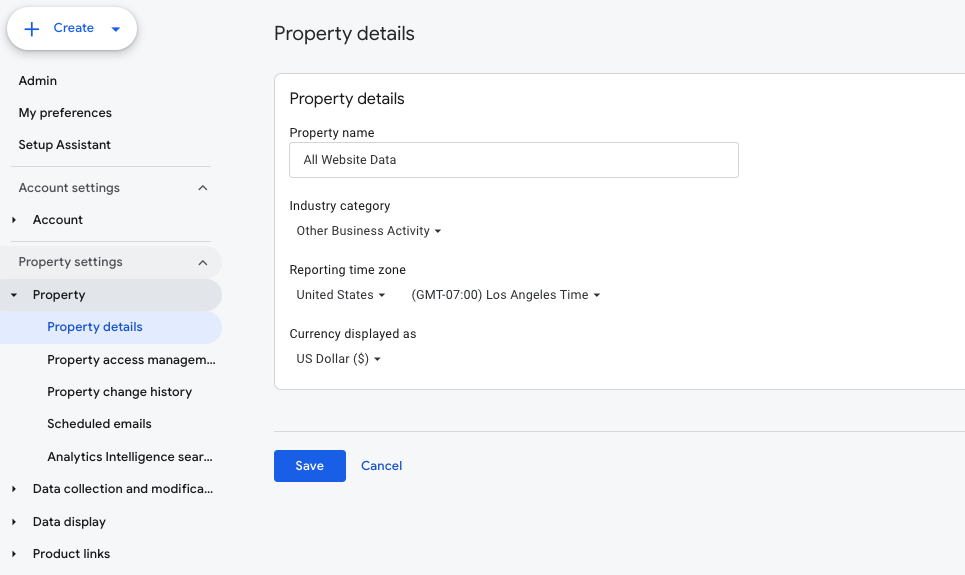Image resolution: width=965 pixels, height=575 pixels.
Task: Go to Scheduled emails
Action: [99, 424]
